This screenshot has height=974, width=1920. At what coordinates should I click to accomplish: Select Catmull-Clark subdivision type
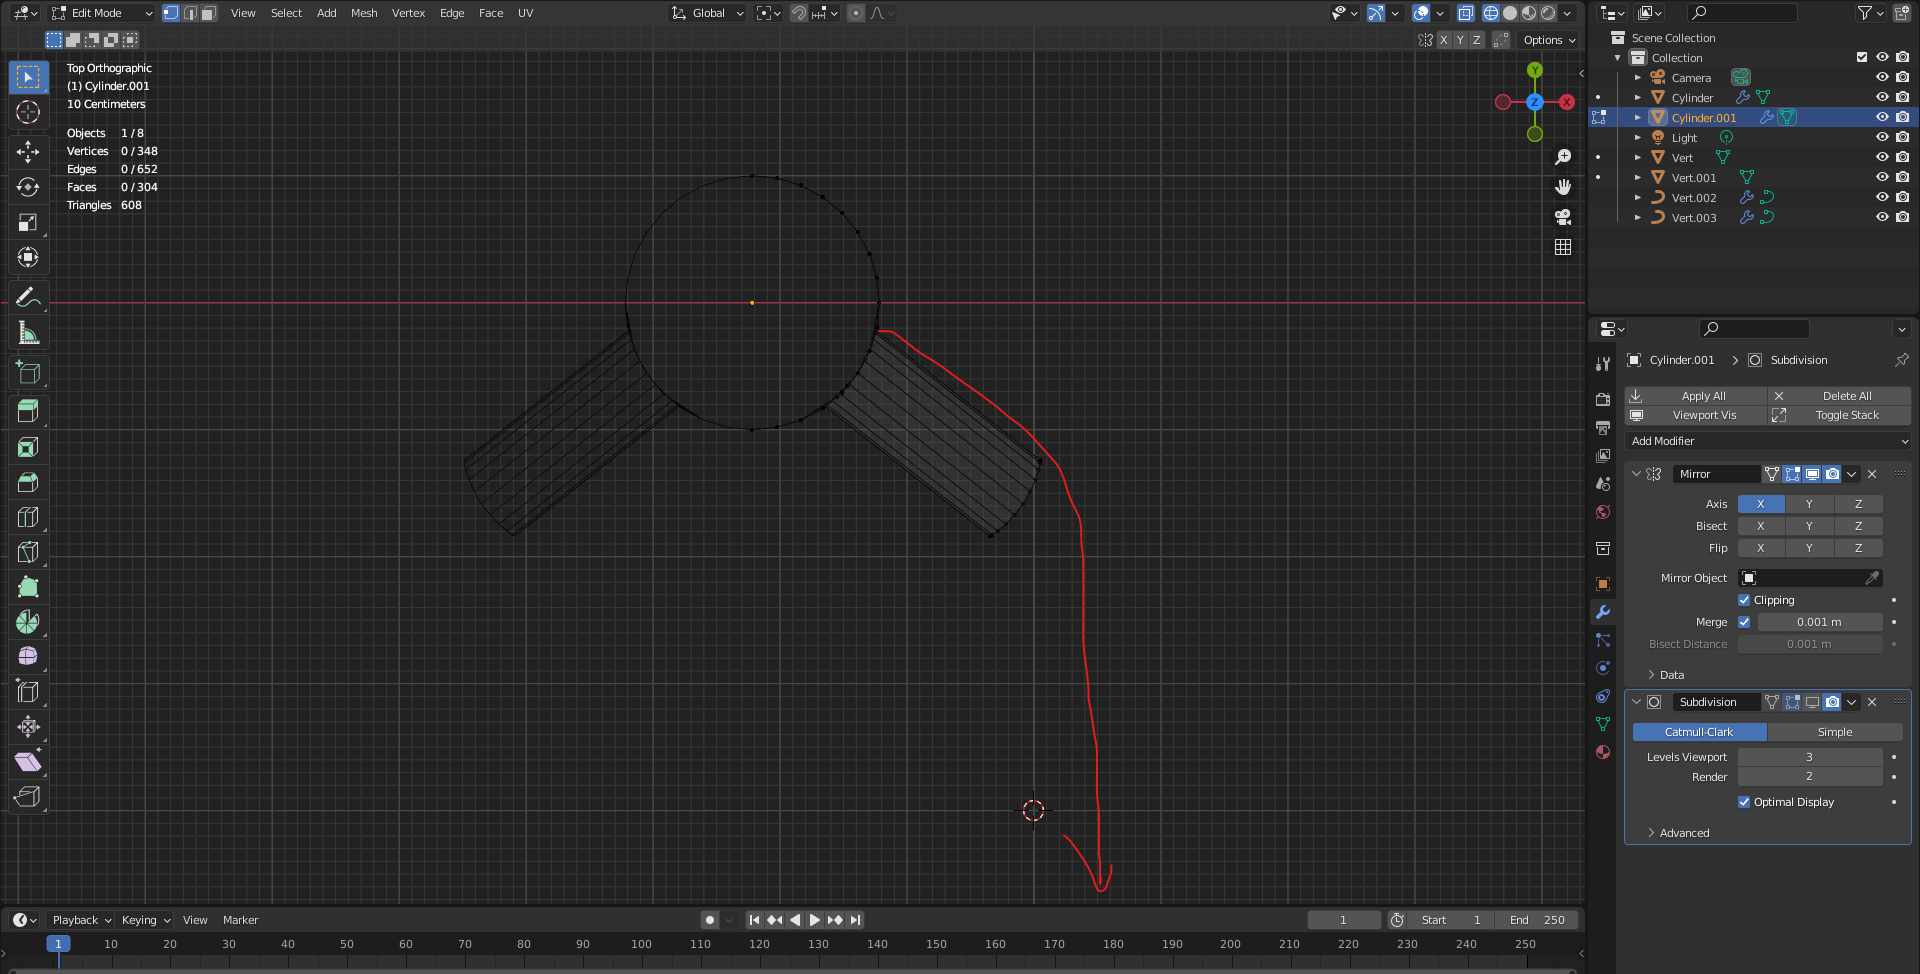(1699, 732)
